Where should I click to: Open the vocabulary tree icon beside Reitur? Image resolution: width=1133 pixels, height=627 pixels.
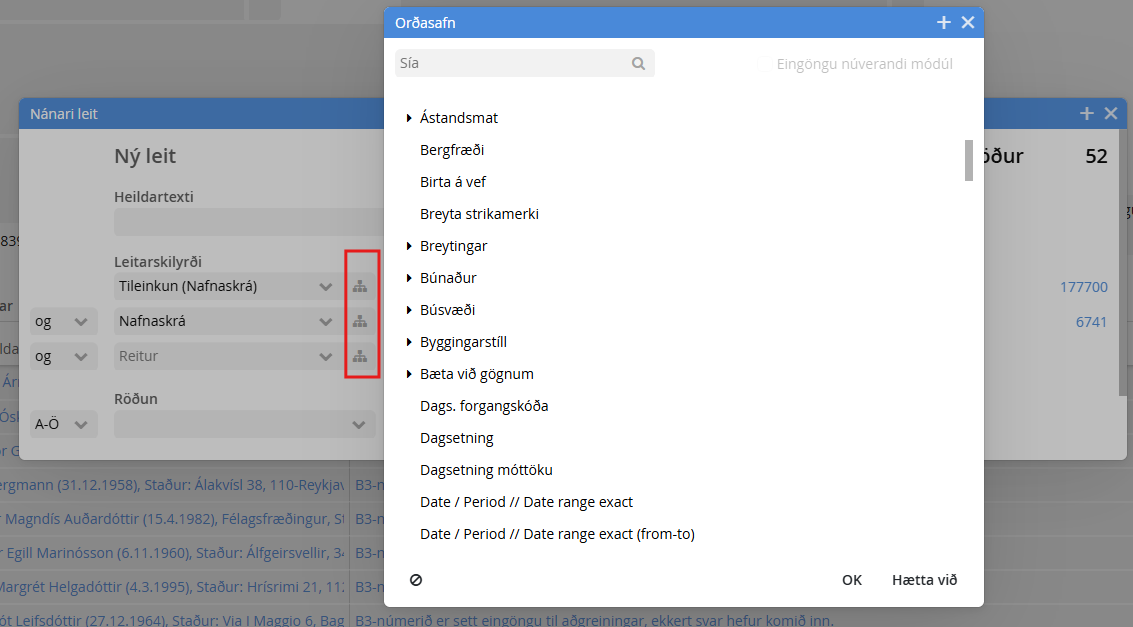[360, 356]
